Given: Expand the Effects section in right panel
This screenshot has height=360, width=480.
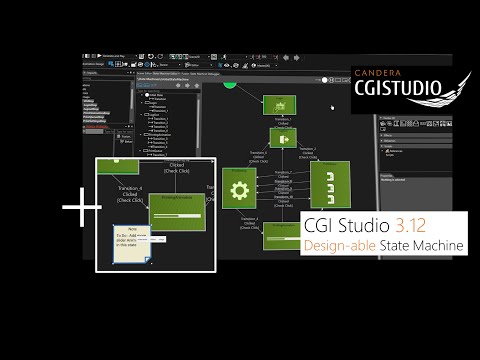Looking at the screenshot, I should [x=388, y=135].
